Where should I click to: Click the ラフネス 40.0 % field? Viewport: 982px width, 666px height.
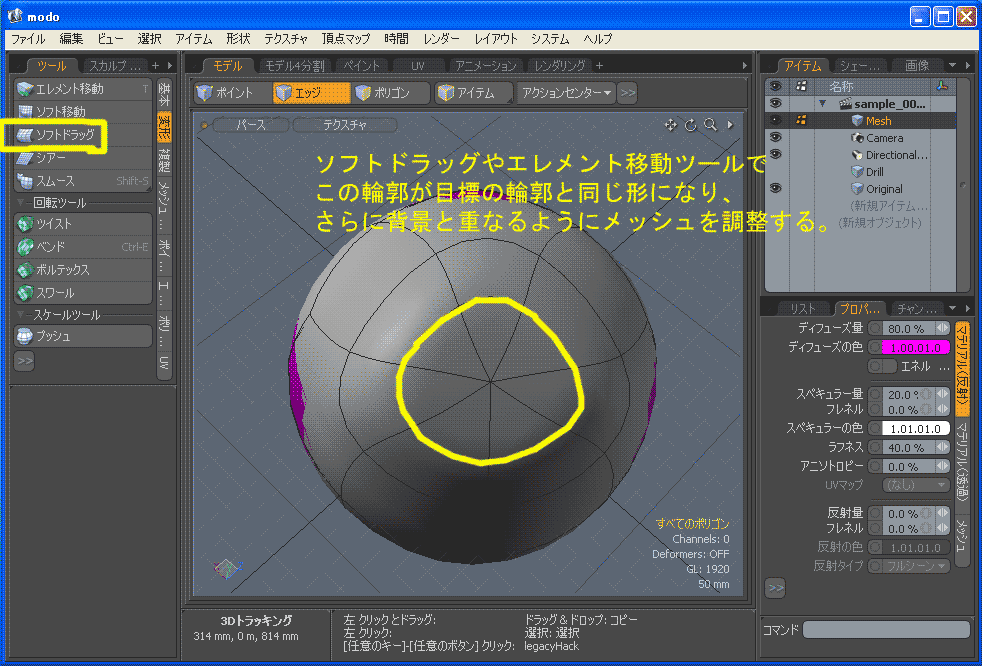pos(909,447)
